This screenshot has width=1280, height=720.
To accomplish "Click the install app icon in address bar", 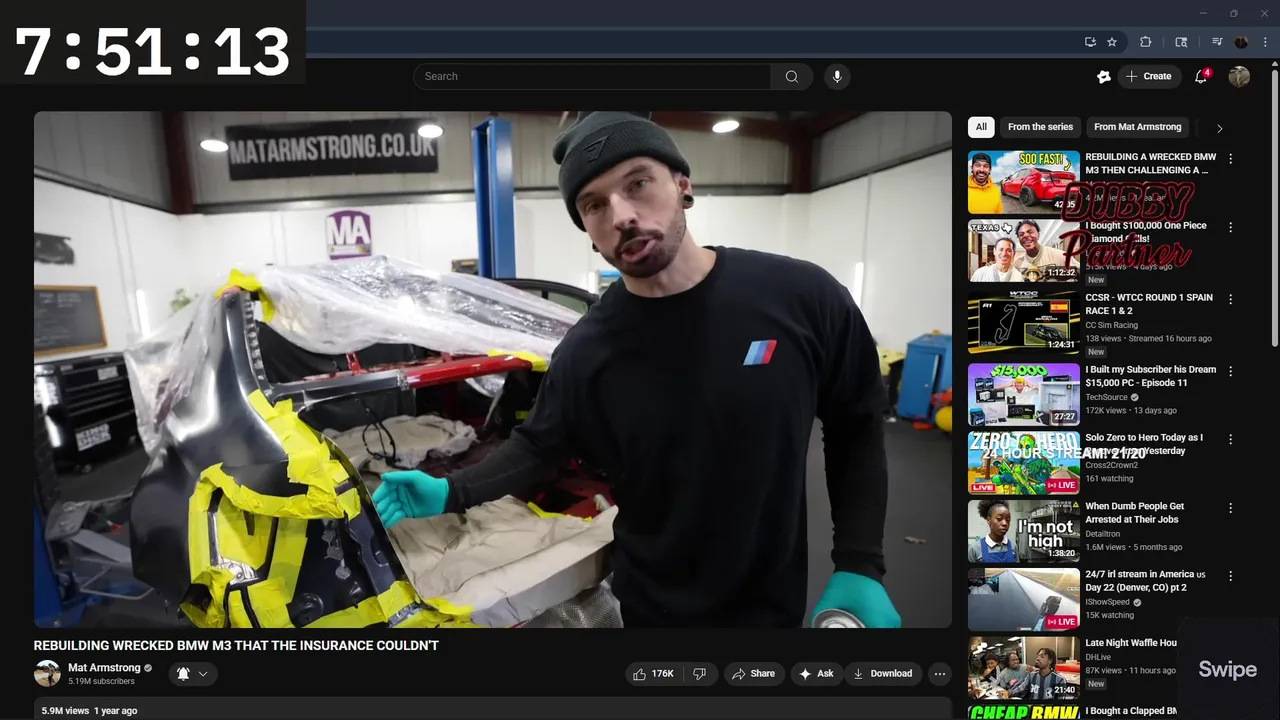I will (1090, 42).
